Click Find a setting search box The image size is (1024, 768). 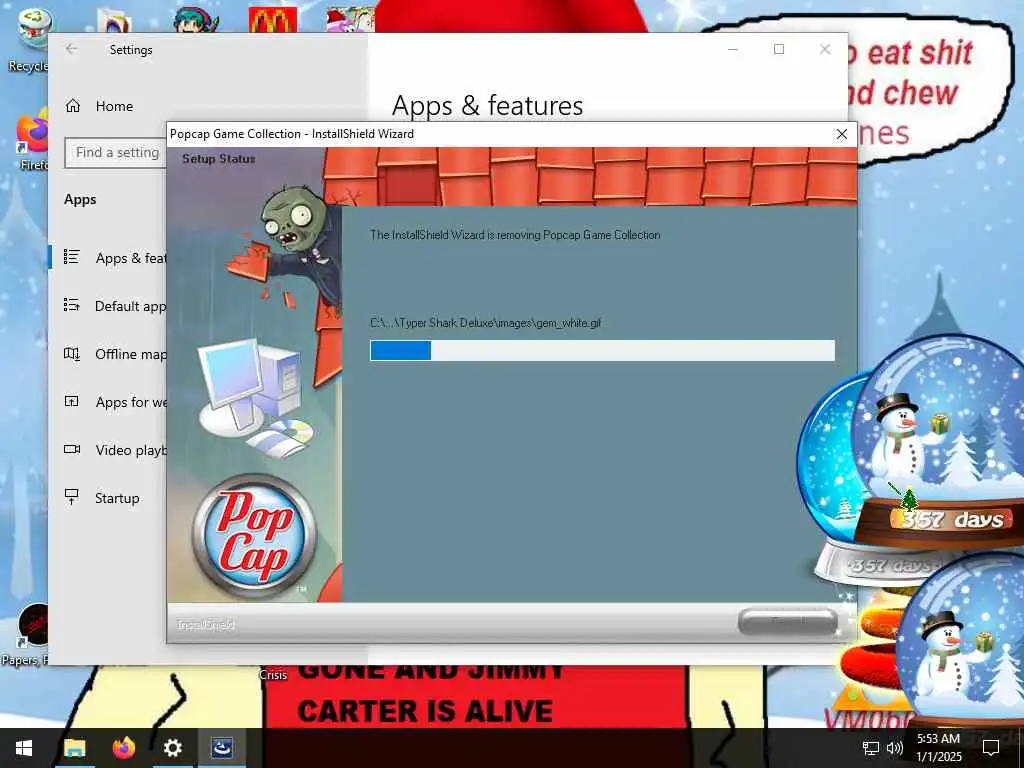tap(116, 152)
